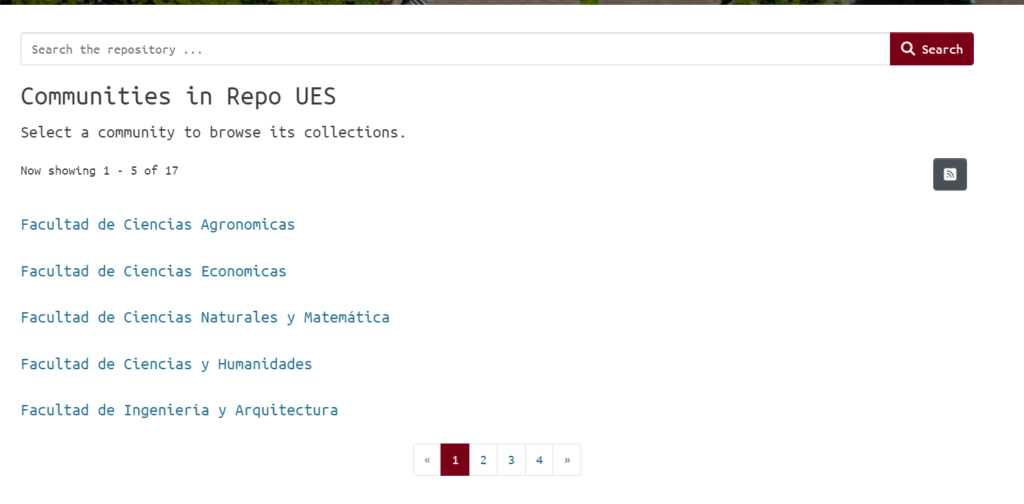Select pagination page 2

[x=483, y=460]
